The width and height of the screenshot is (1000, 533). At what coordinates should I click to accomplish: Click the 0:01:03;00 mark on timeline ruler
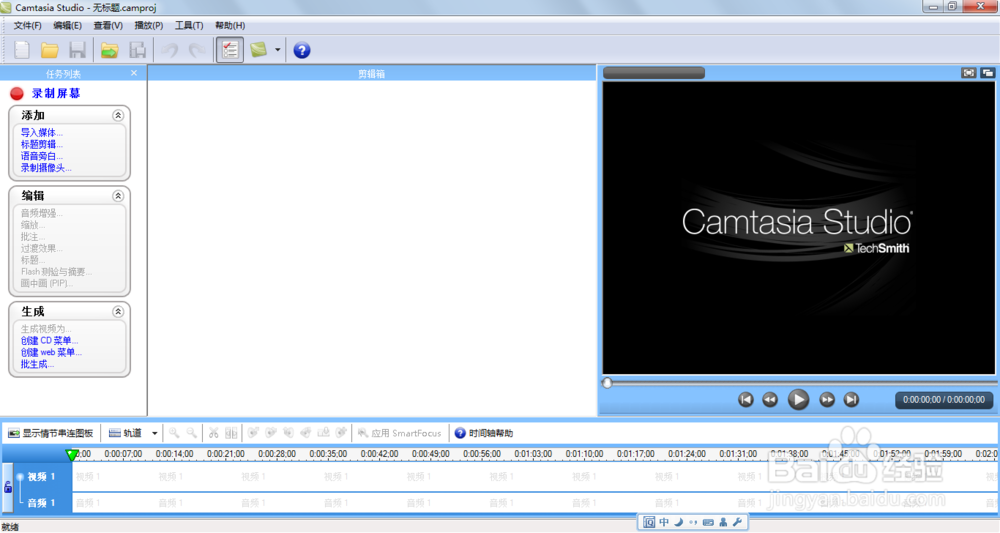533,454
